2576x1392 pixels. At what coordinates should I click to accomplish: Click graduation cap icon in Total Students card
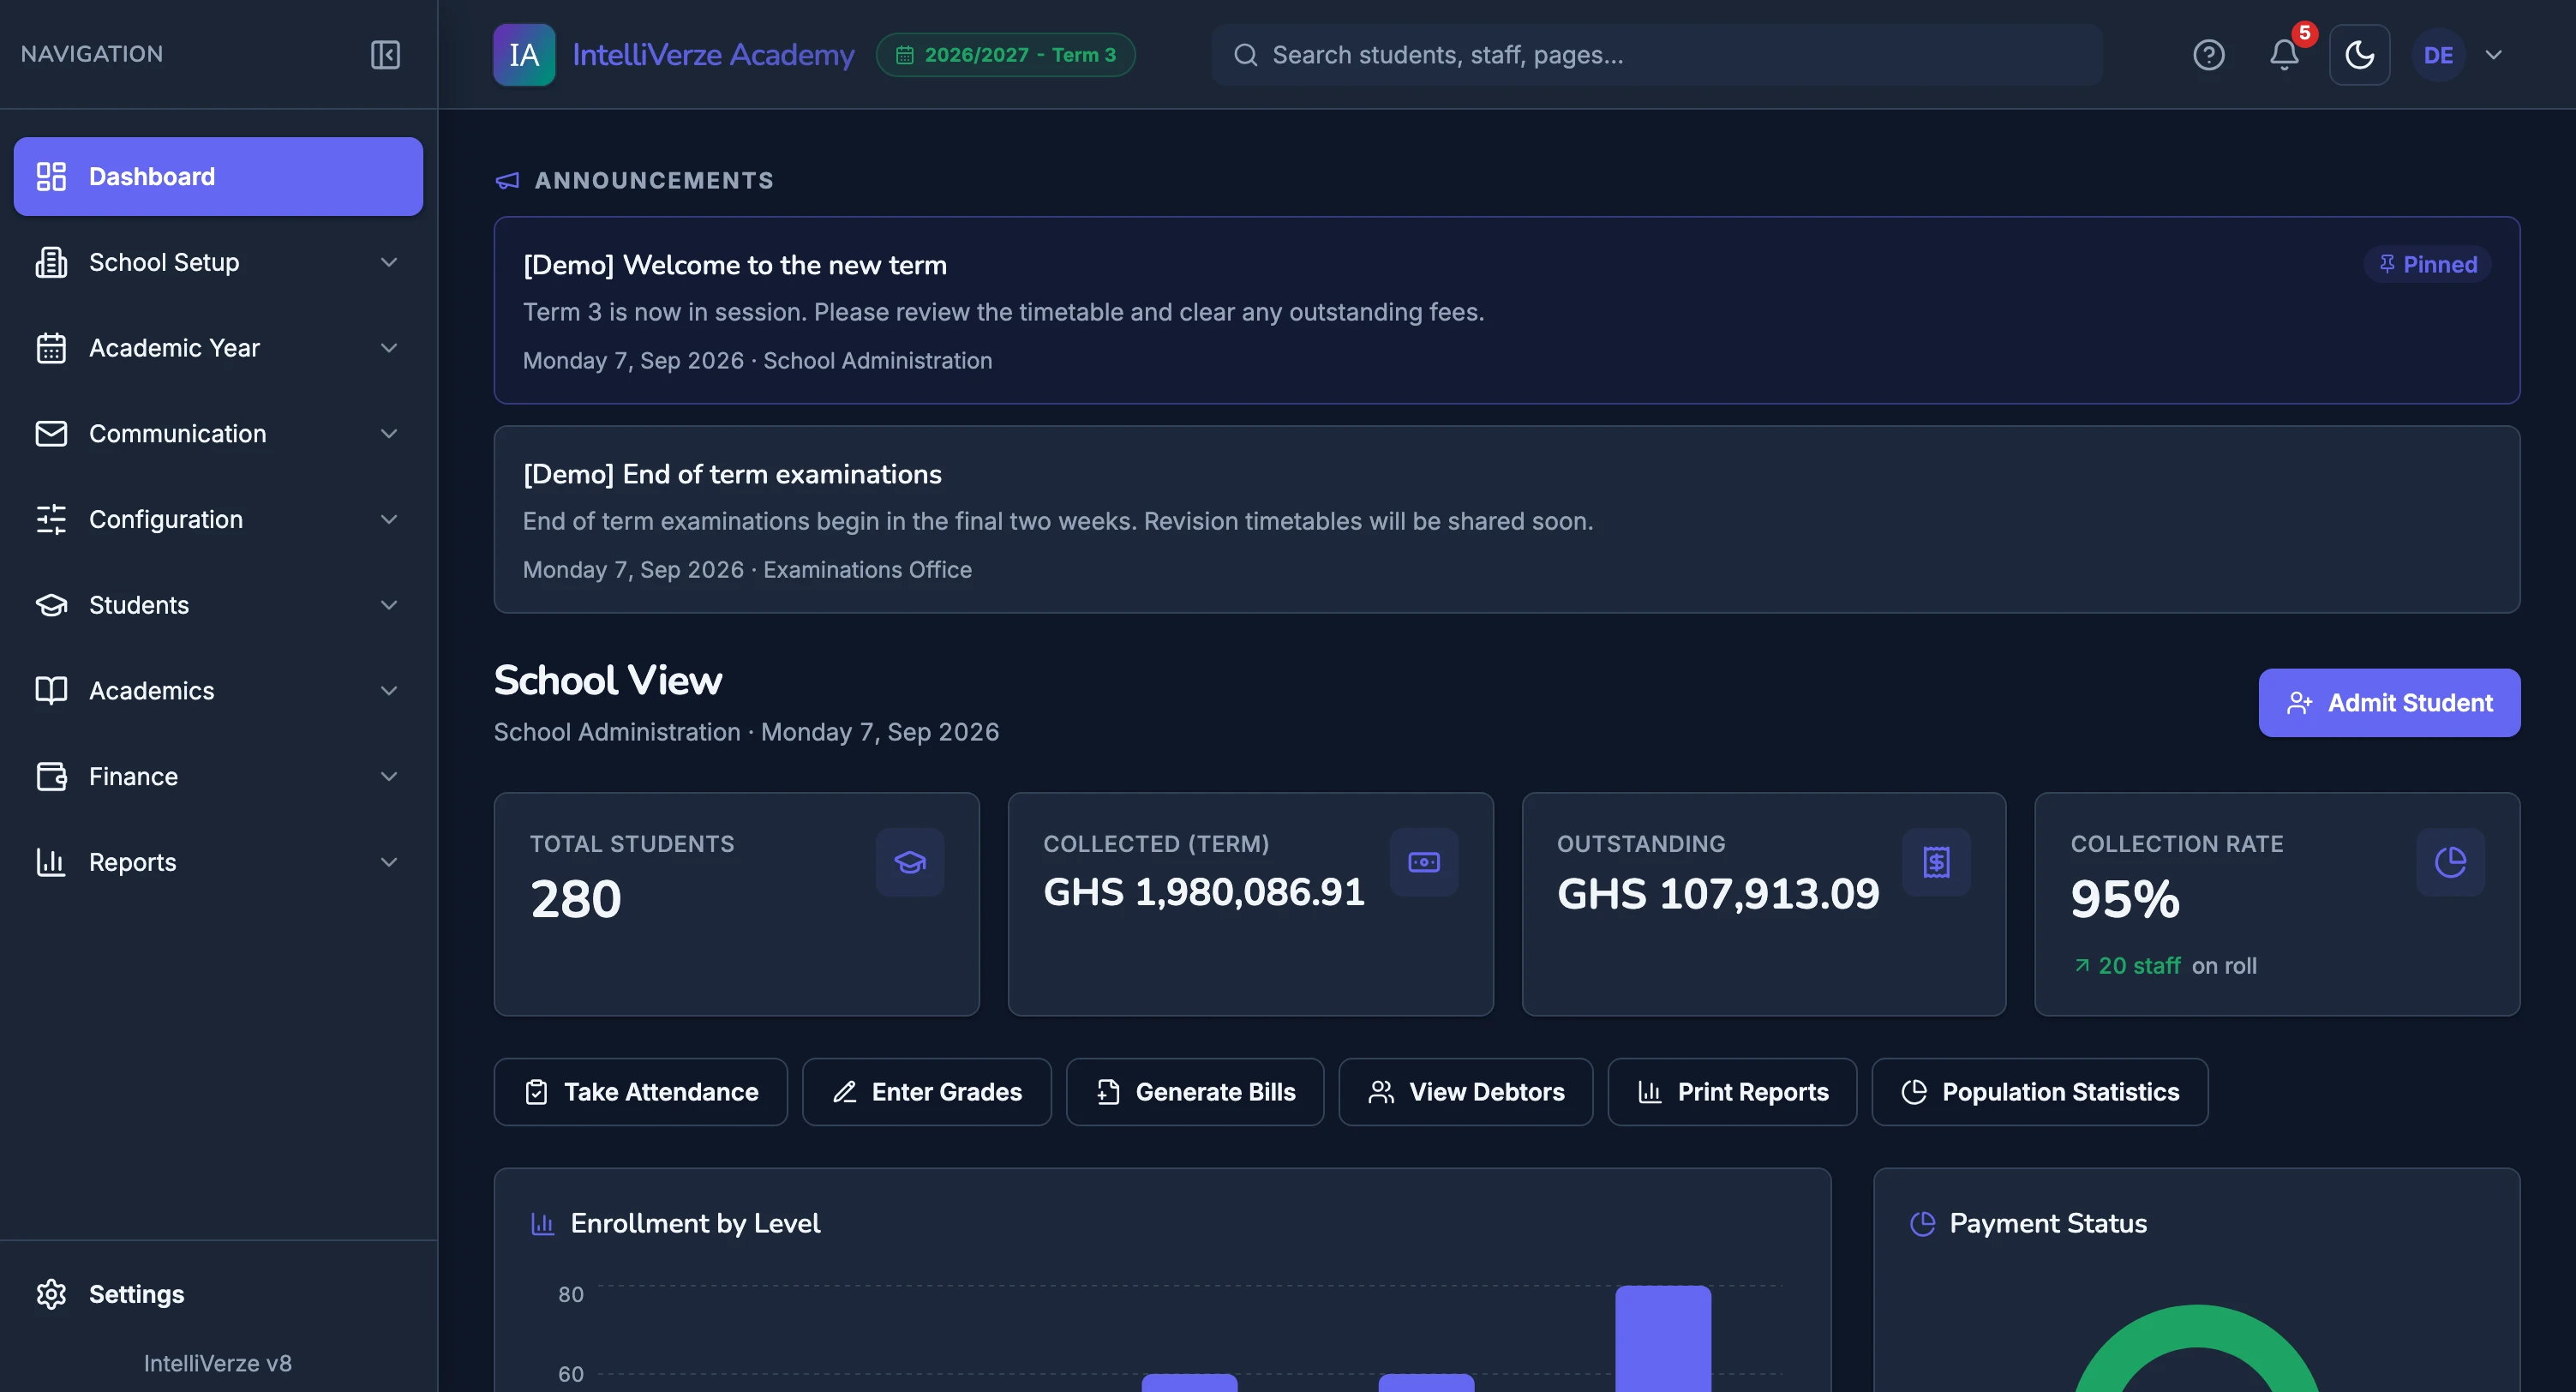(x=910, y=862)
